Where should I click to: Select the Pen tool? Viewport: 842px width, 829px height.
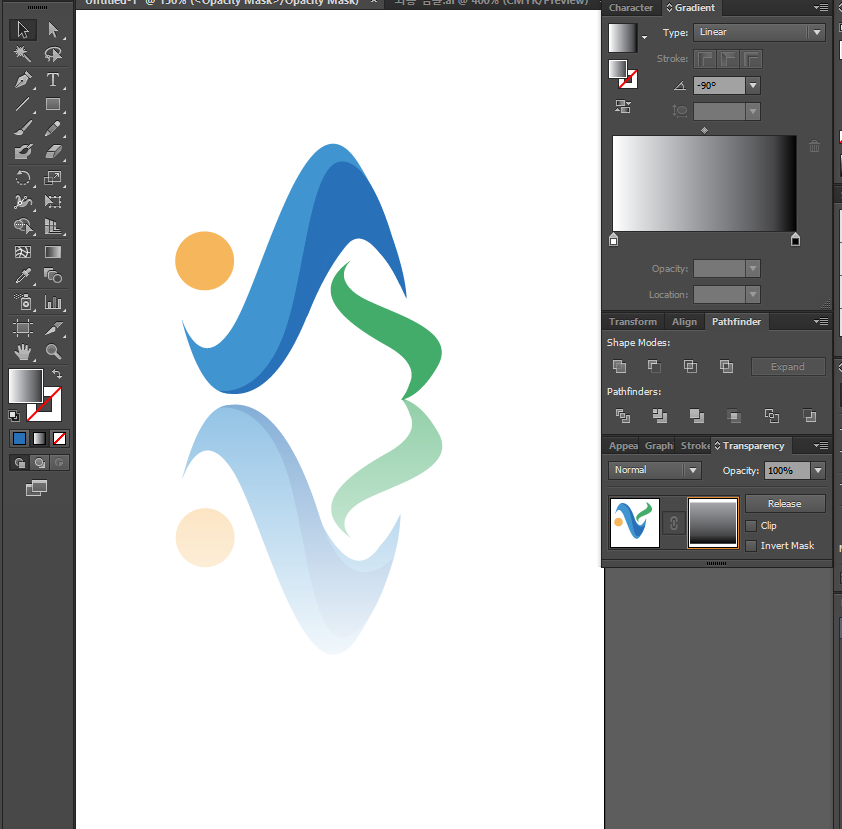click(x=23, y=80)
